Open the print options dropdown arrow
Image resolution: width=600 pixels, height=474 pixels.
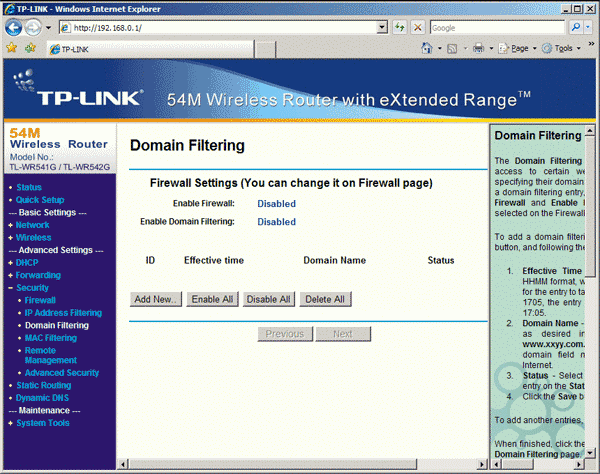pyautogui.click(x=491, y=49)
